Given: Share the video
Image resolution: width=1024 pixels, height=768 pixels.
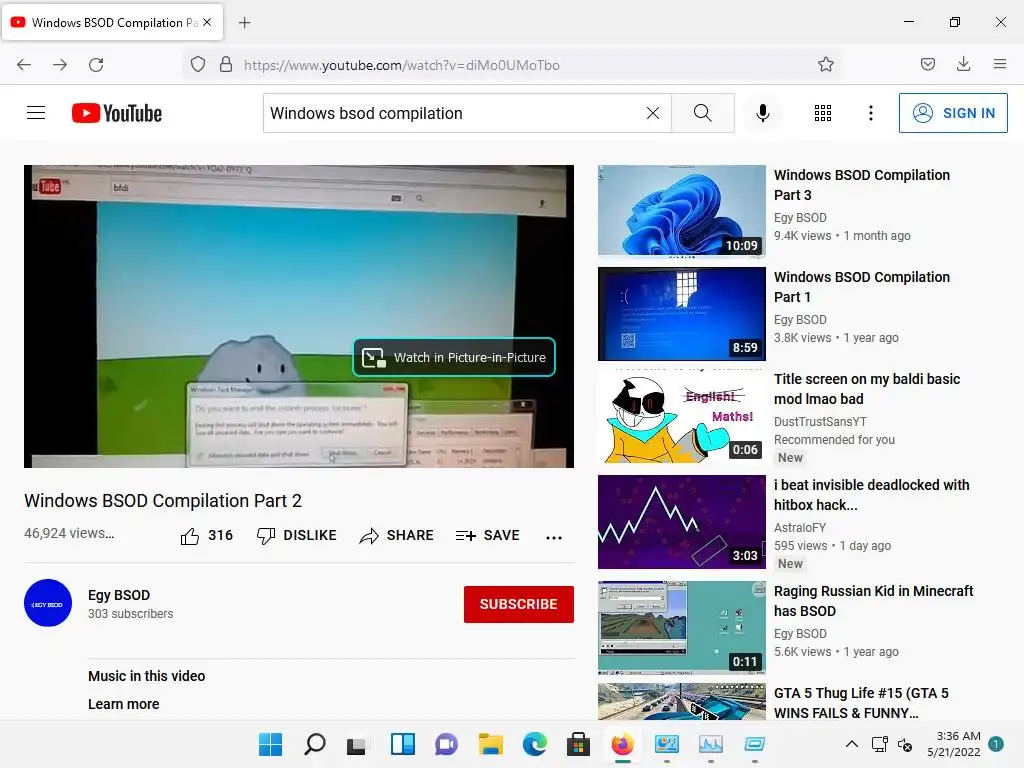Looking at the screenshot, I should [x=396, y=536].
